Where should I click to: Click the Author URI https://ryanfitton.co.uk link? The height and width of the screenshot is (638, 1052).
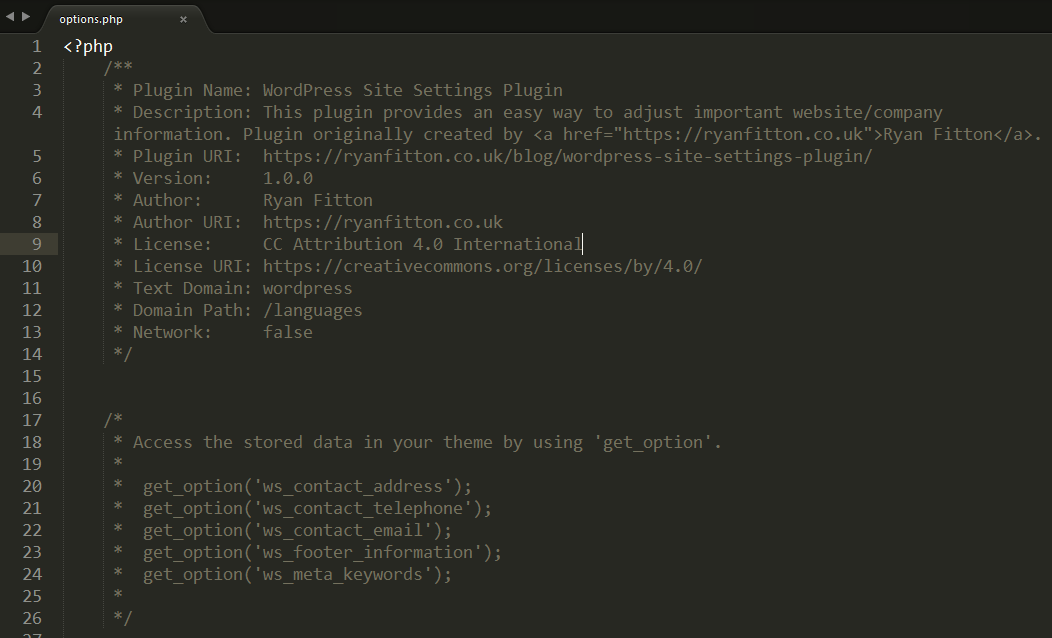[382, 222]
